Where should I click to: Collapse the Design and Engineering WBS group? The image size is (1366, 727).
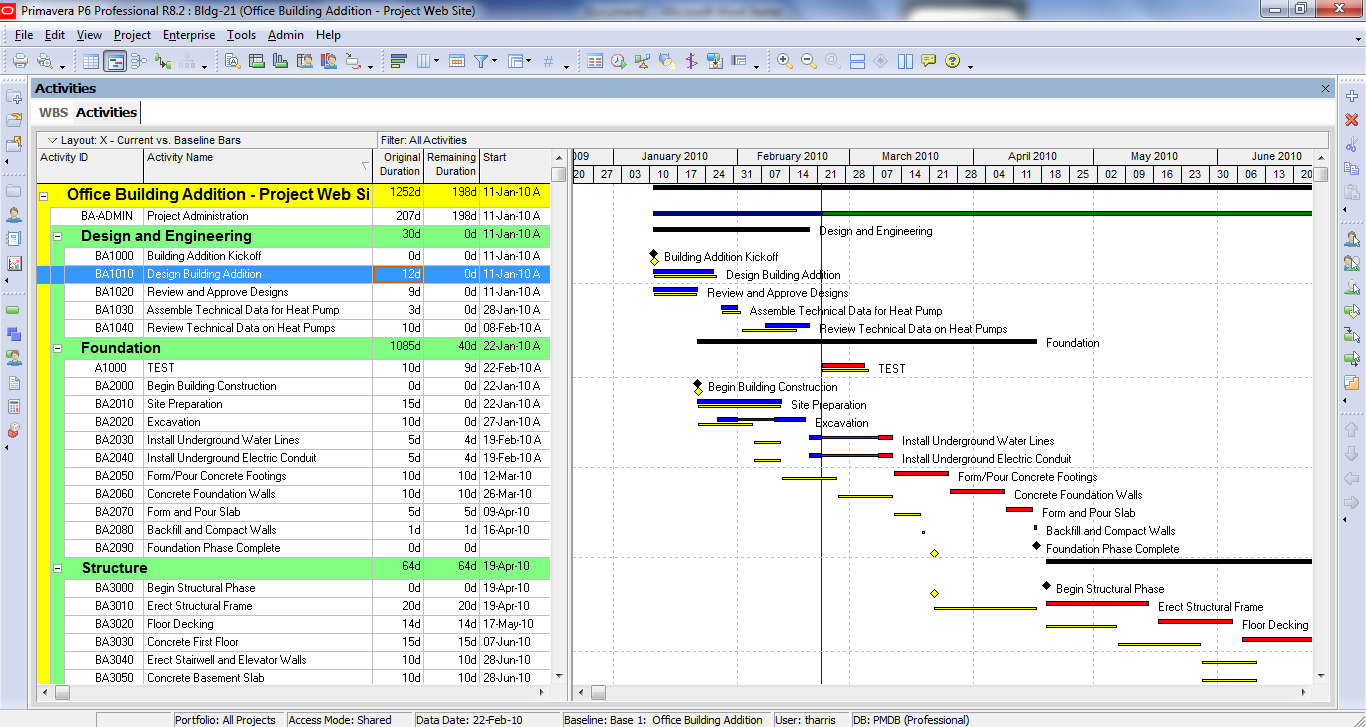click(57, 237)
